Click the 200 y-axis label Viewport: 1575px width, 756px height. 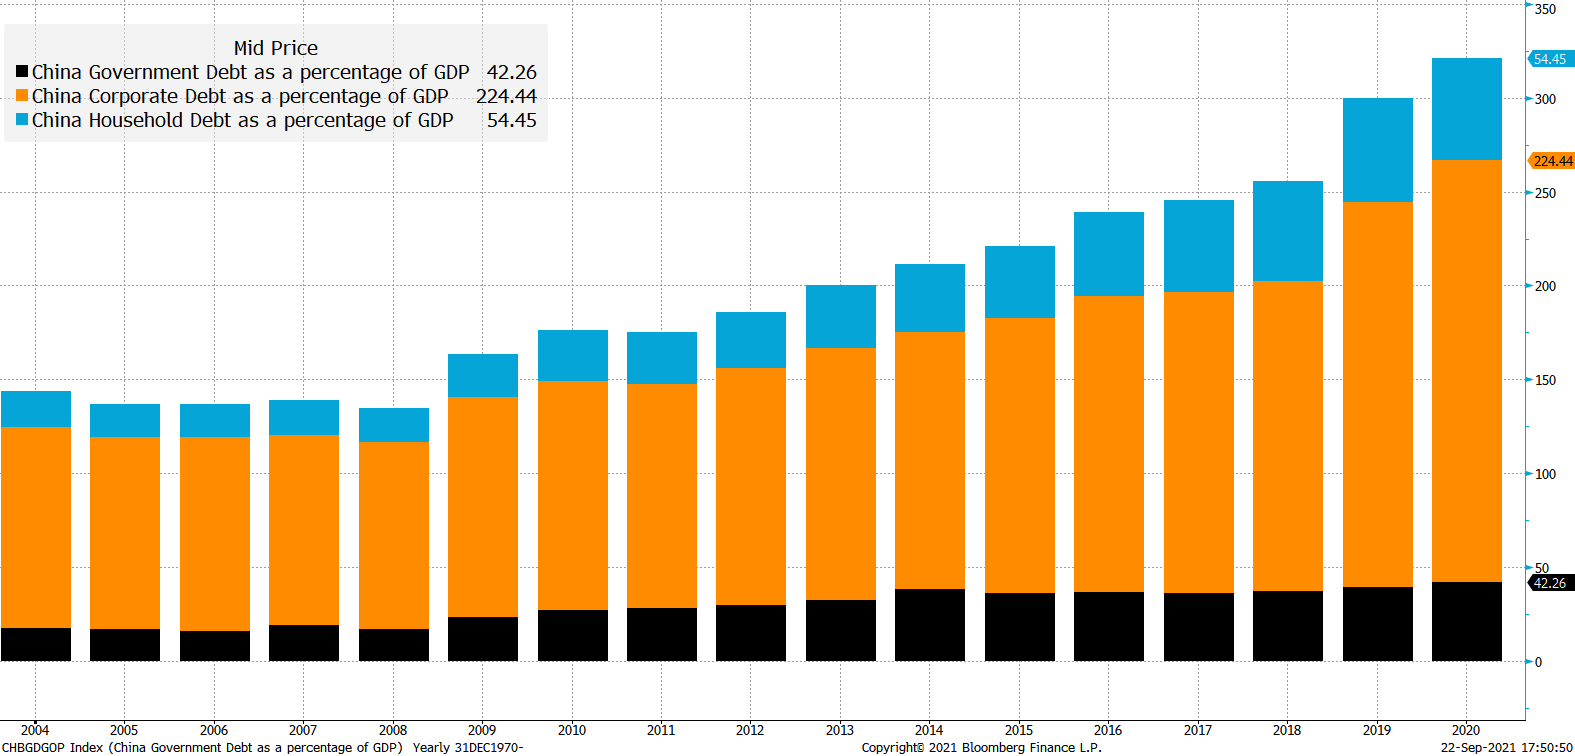pyautogui.click(x=1546, y=286)
